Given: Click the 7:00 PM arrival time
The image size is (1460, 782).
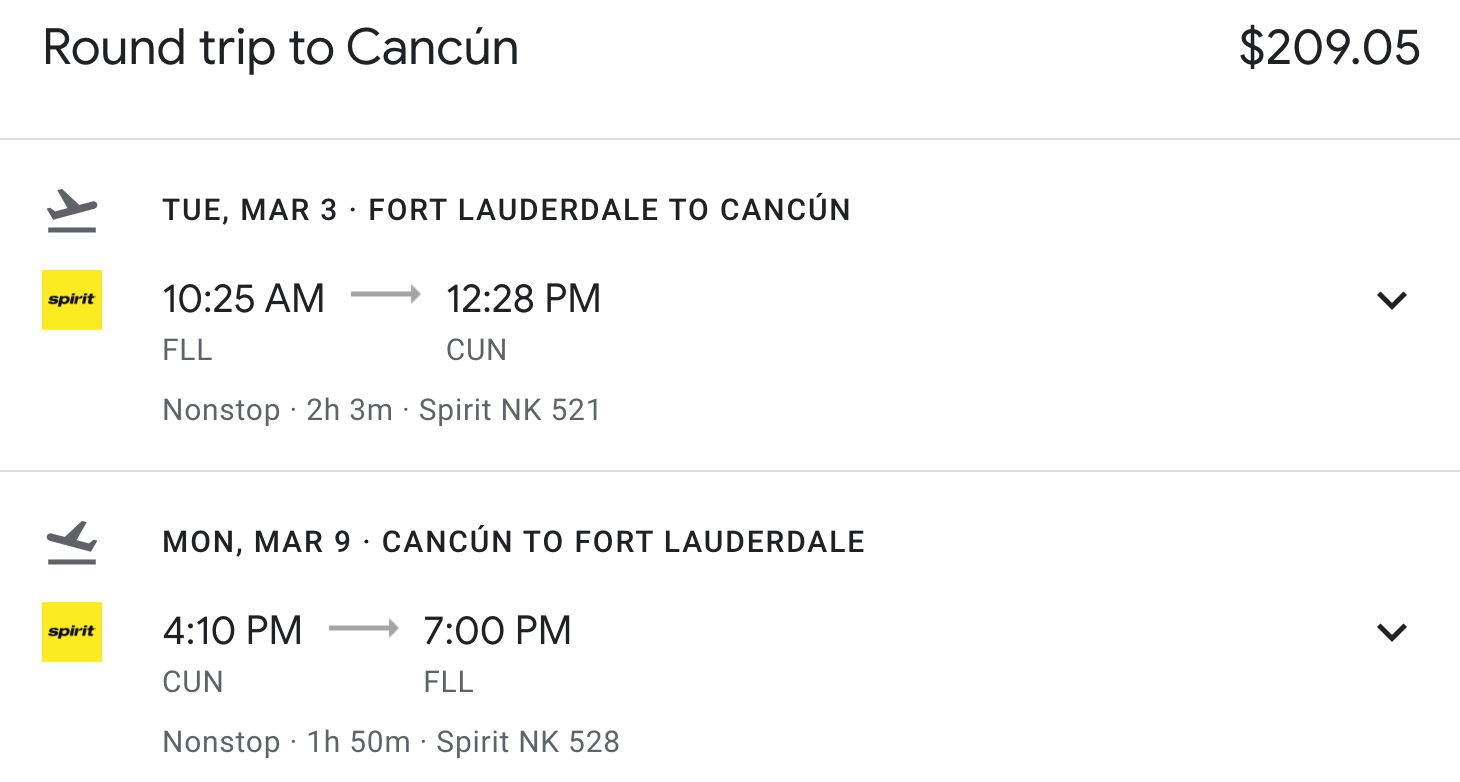Looking at the screenshot, I should point(497,631).
